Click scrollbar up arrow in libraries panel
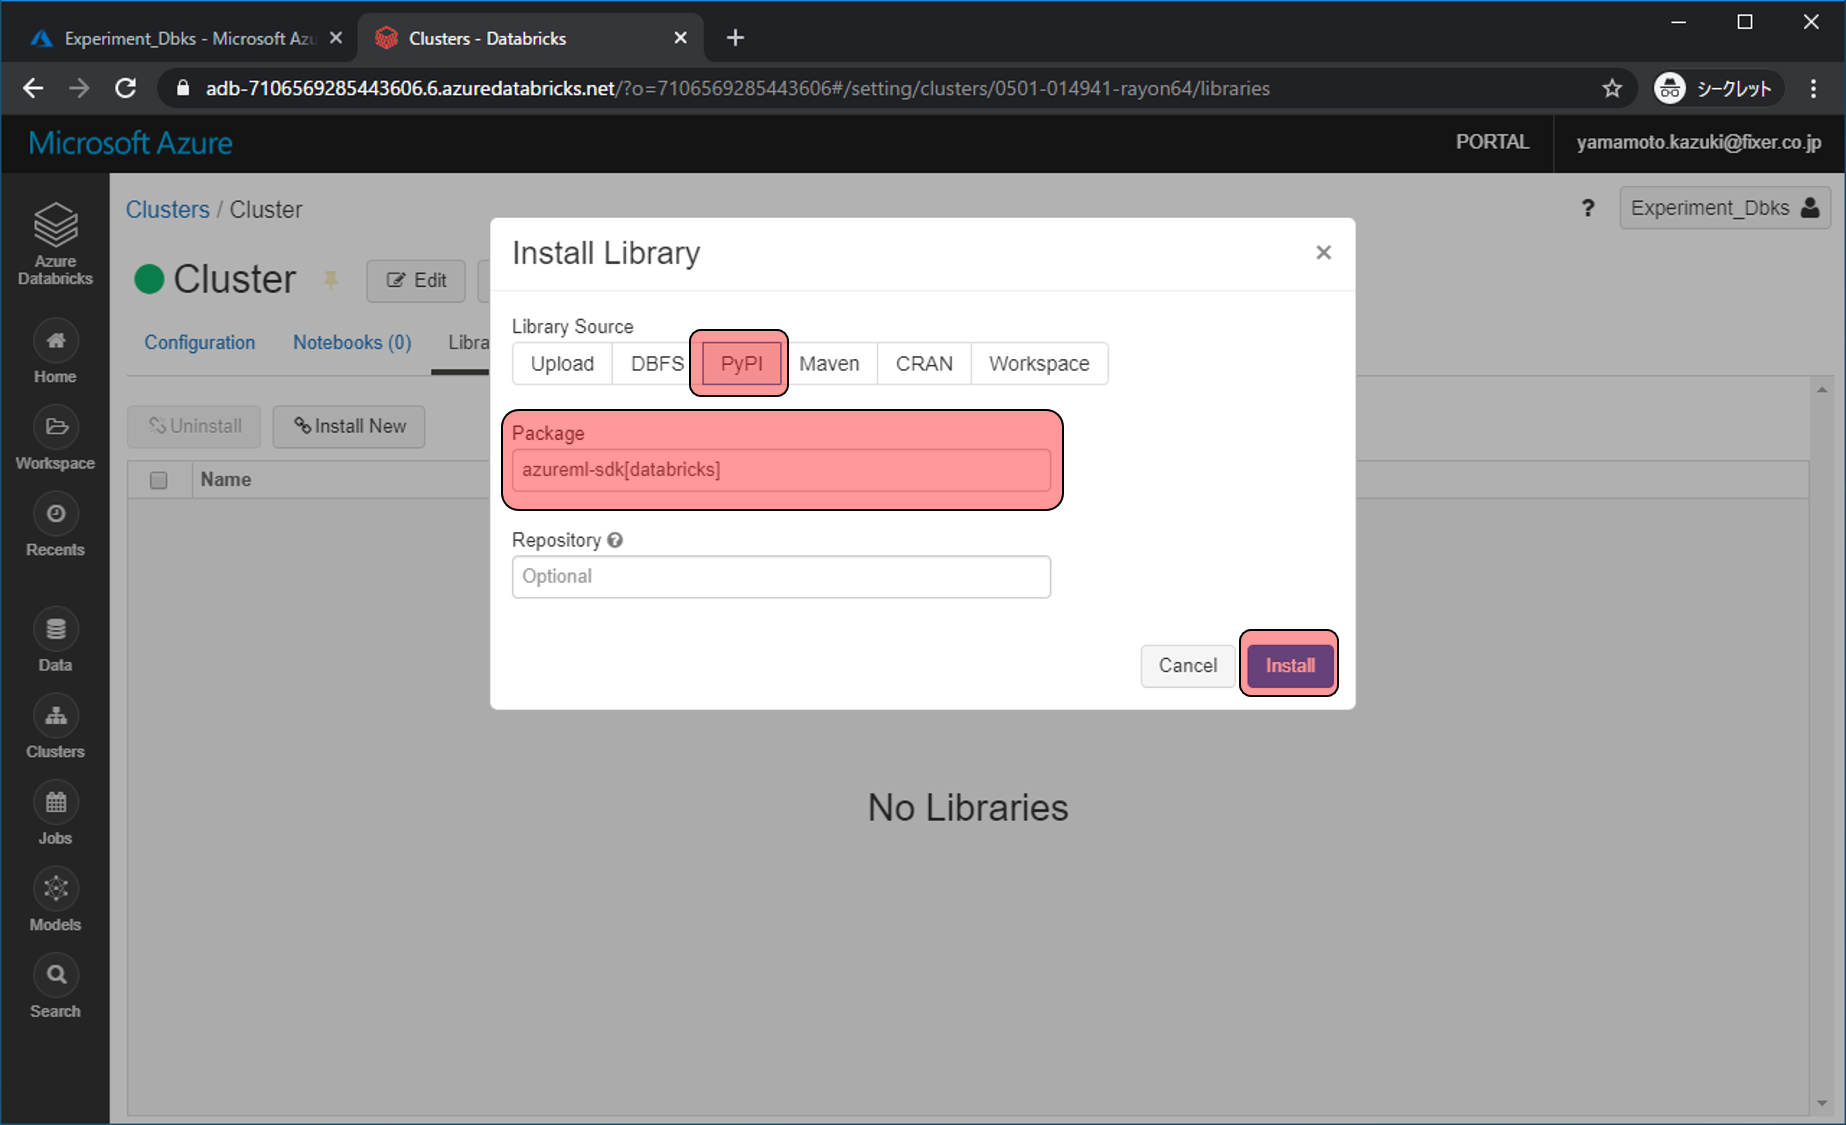The height and width of the screenshot is (1125, 1846). click(x=1822, y=389)
